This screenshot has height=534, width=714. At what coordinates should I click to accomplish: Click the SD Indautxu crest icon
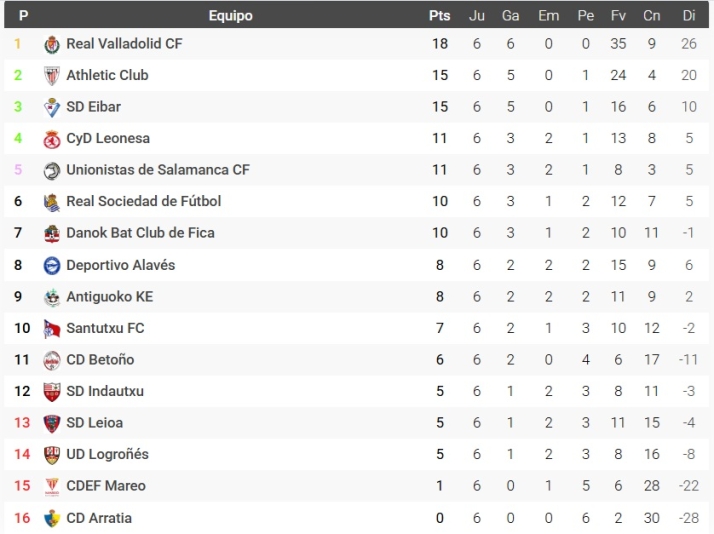point(52,392)
